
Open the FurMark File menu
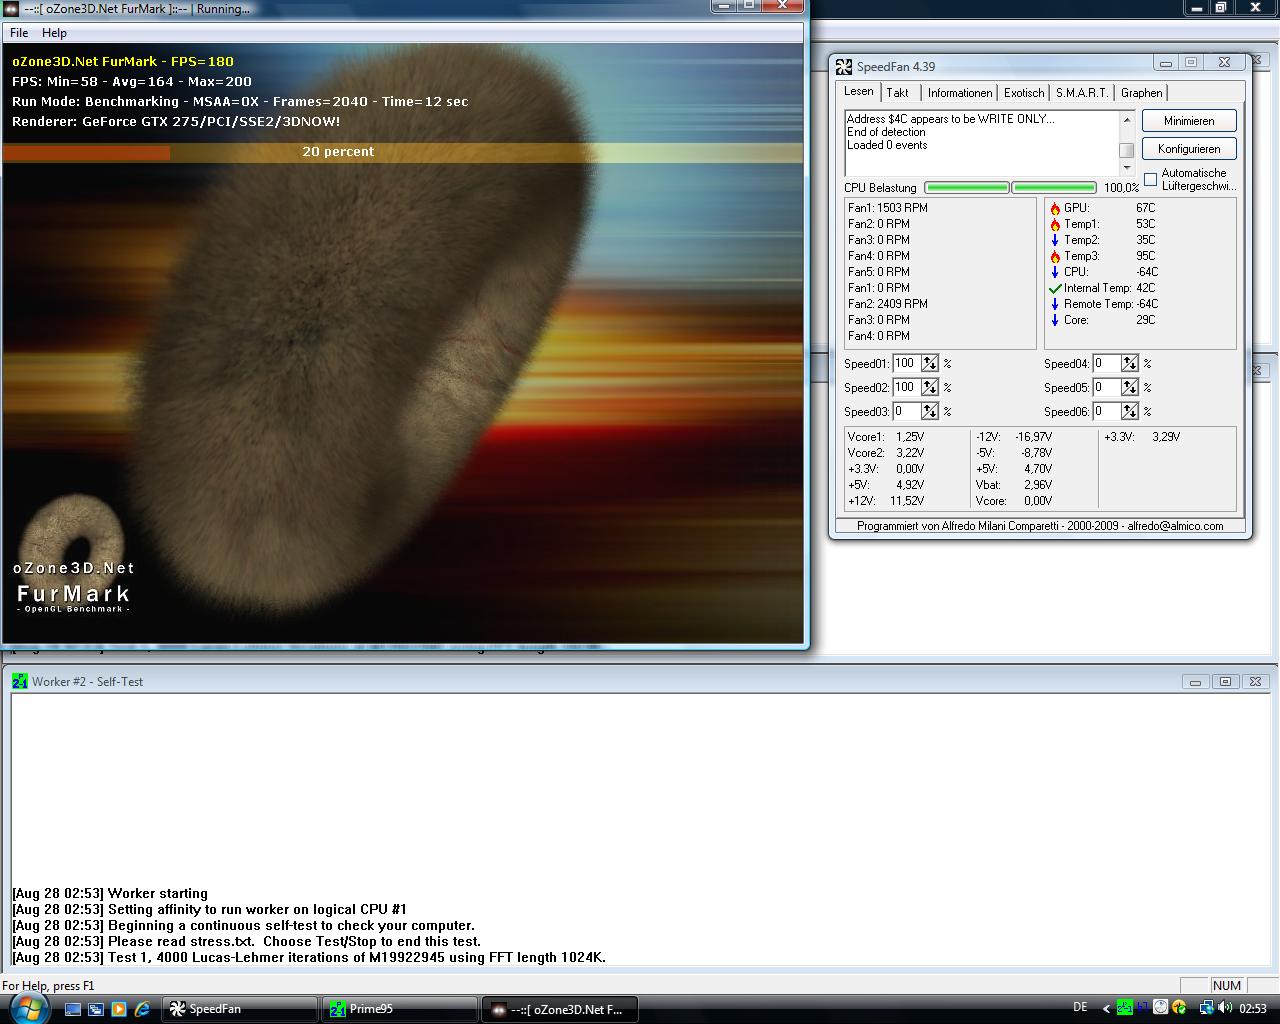[x=19, y=33]
